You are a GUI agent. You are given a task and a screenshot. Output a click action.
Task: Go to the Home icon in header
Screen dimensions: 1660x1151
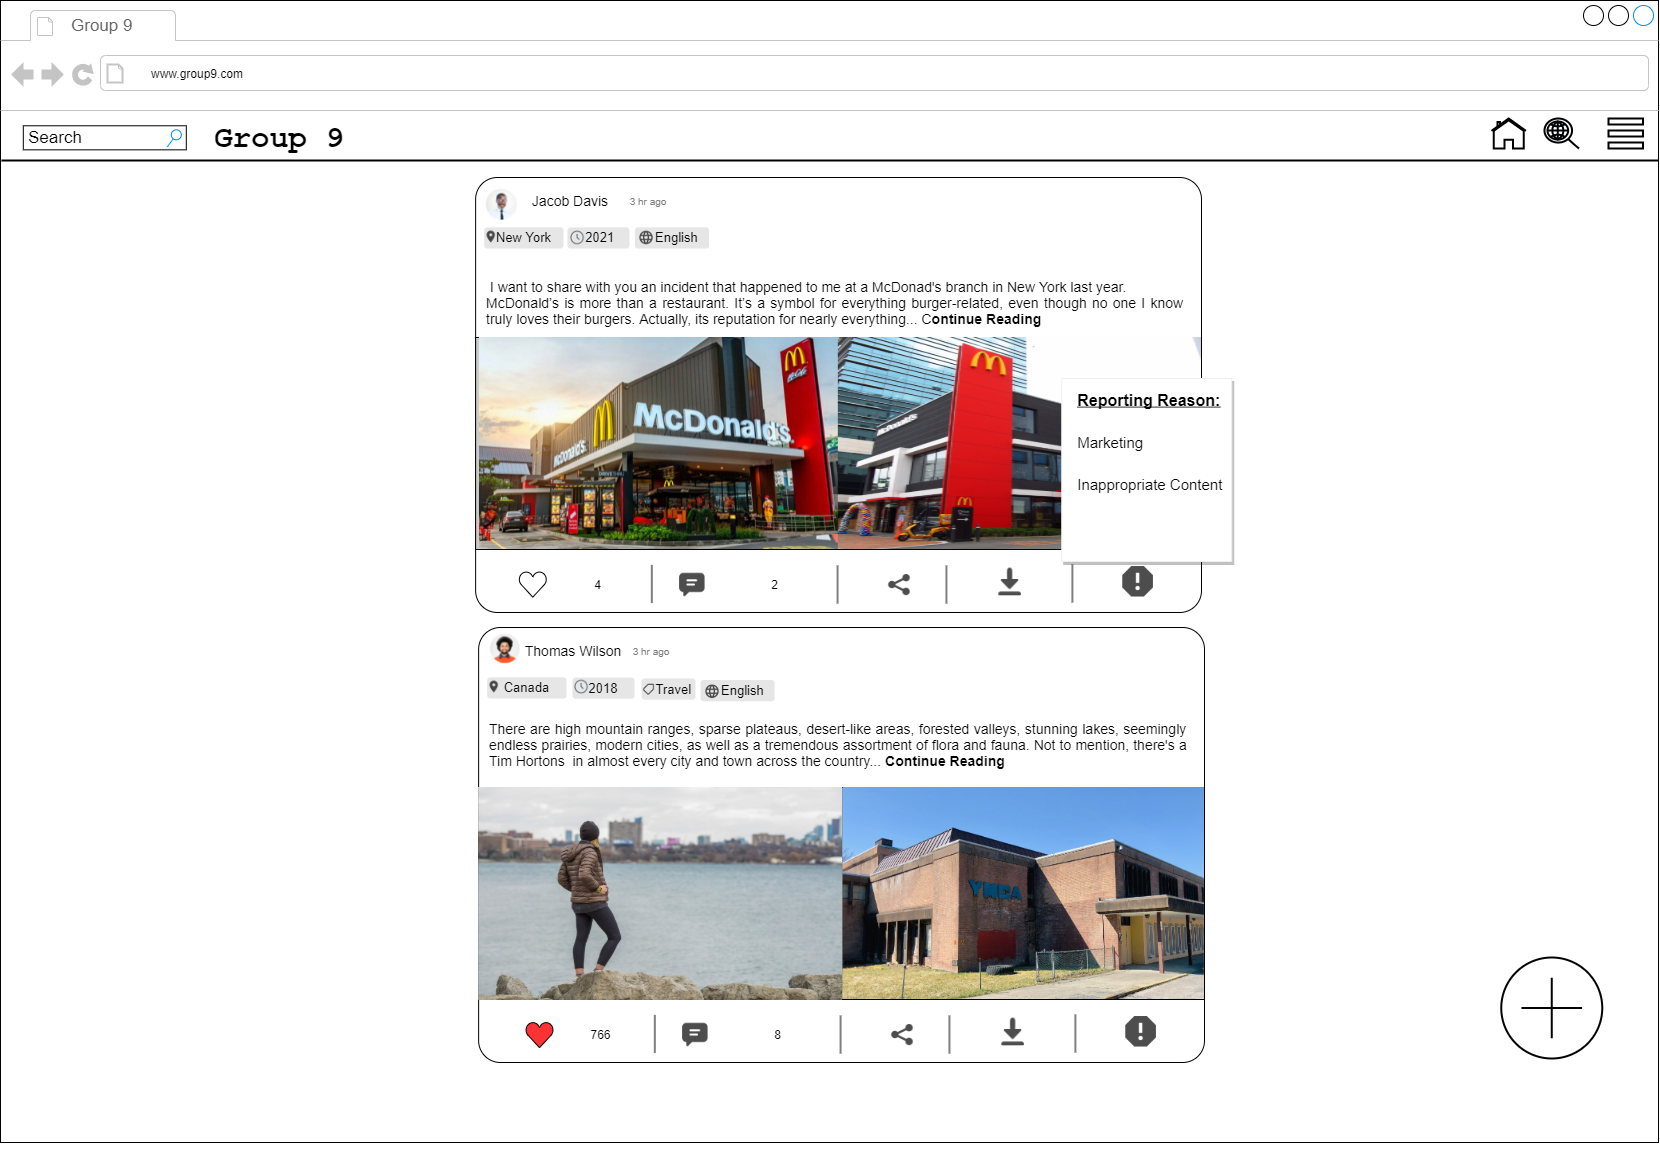tap(1508, 133)
